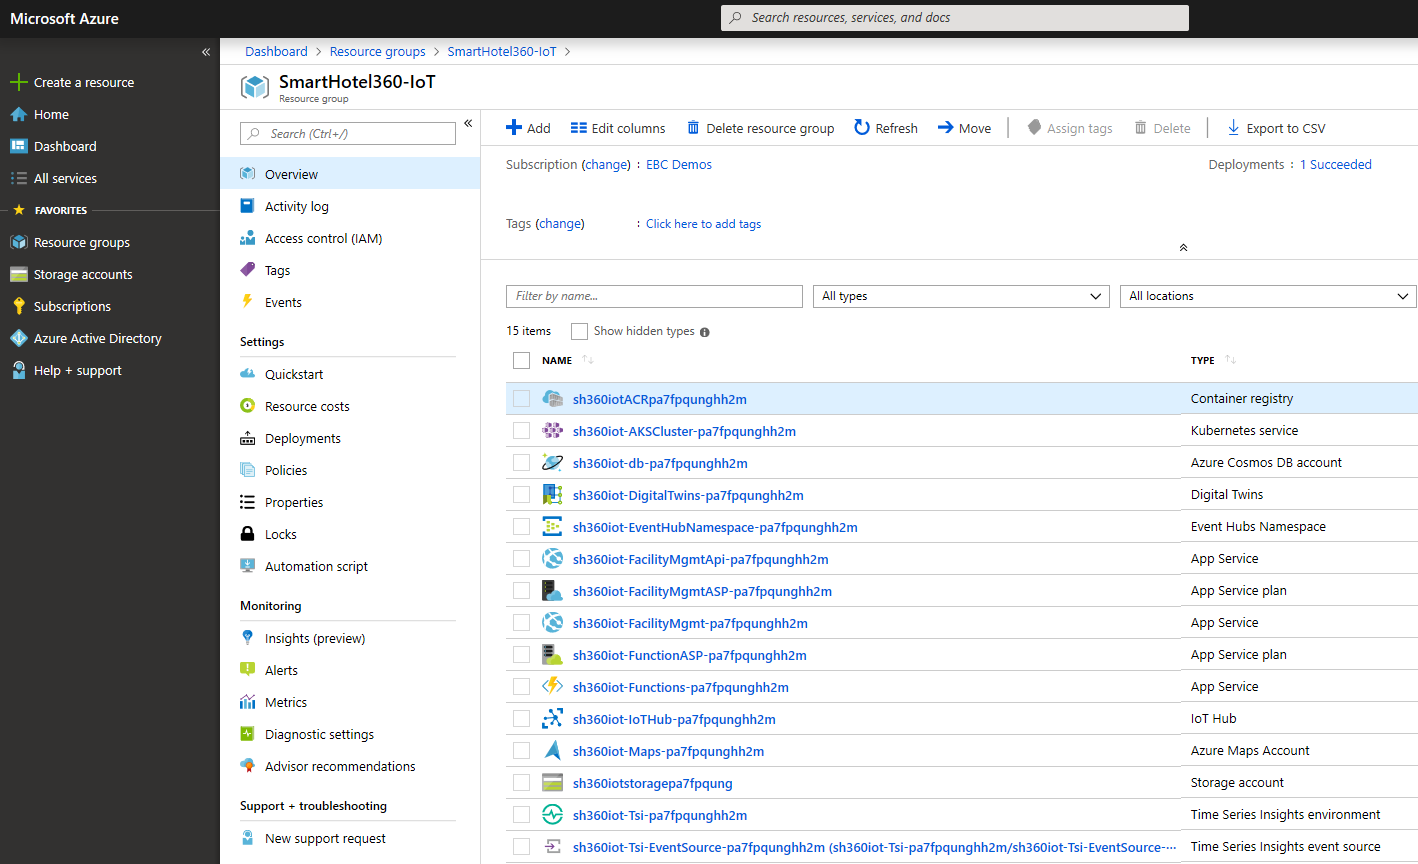
Task: Tick the checkbox for sh360iot-Maps row
Action: 521,751
